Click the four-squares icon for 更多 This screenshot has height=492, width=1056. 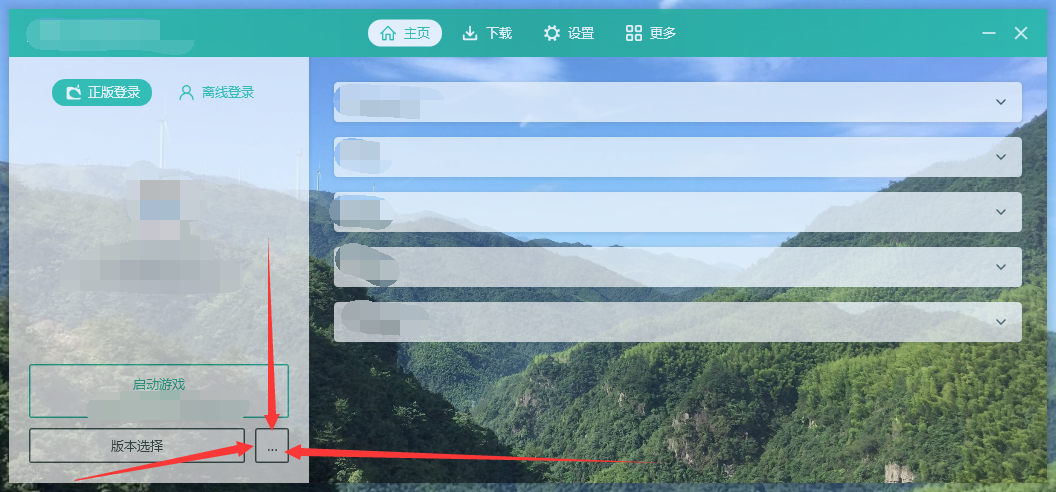[634, 33]
